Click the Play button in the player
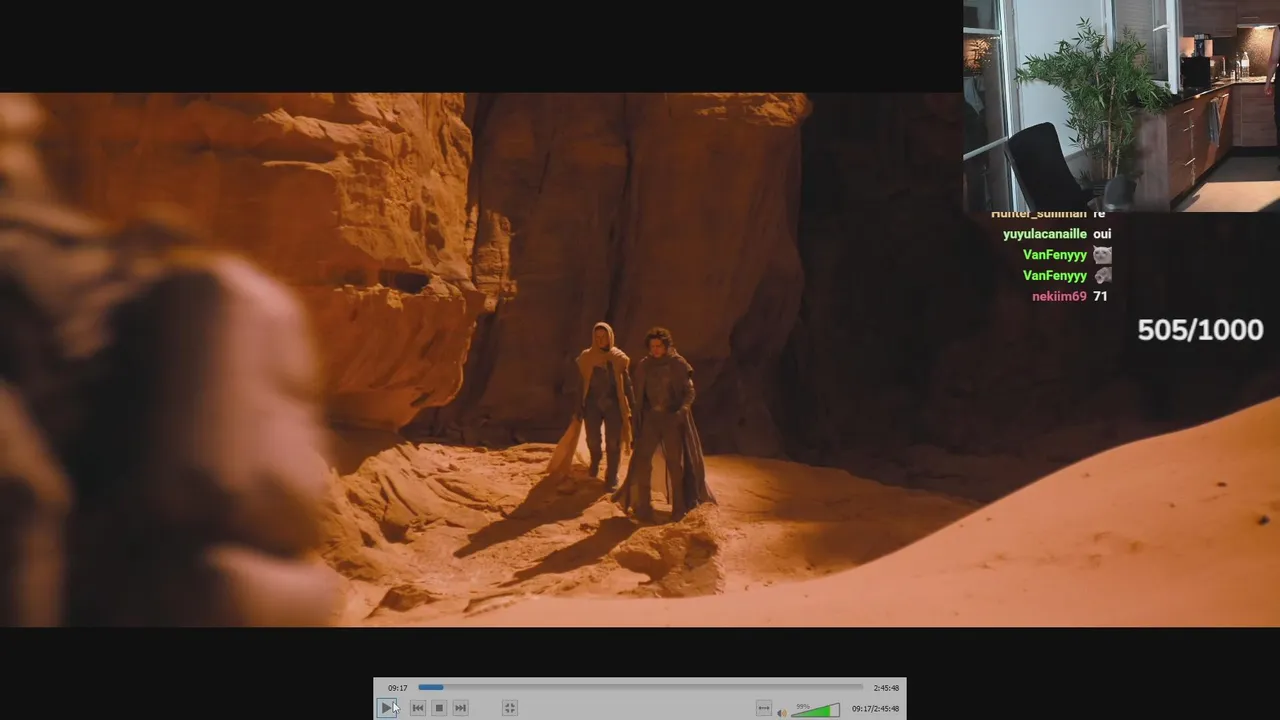 [x=387, y=708]
